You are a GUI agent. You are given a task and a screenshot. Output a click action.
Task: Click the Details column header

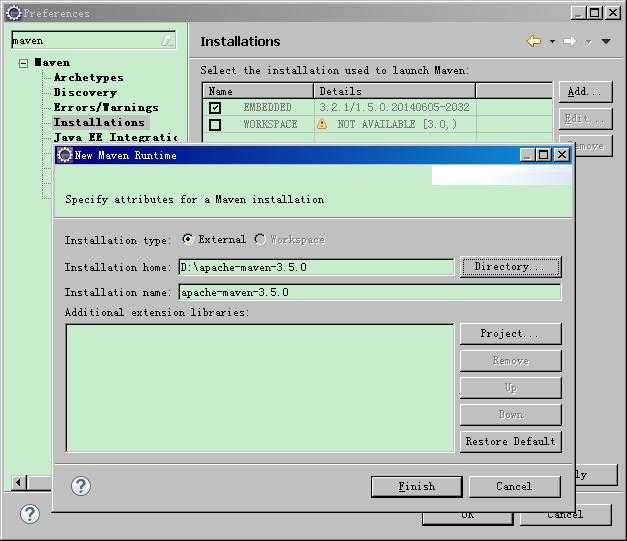tap(395, 91)
